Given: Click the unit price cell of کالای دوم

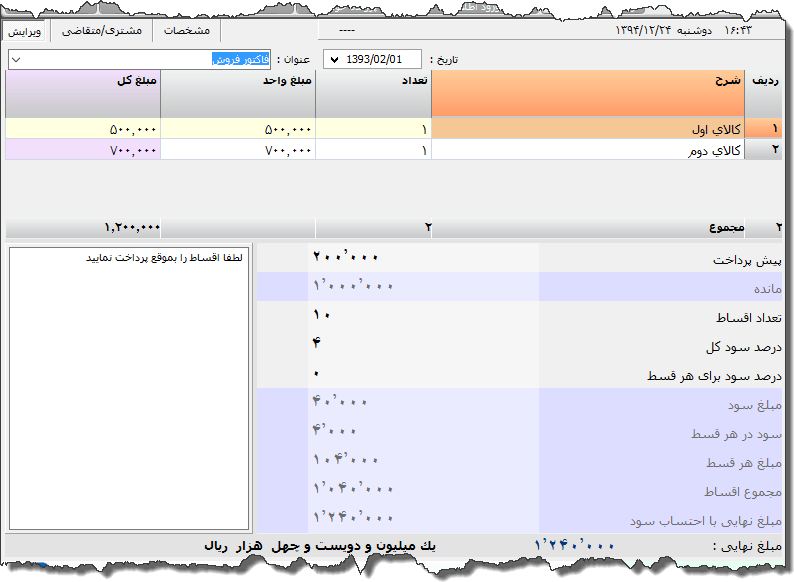Looking at the screenshot, I should pos(238,150).
